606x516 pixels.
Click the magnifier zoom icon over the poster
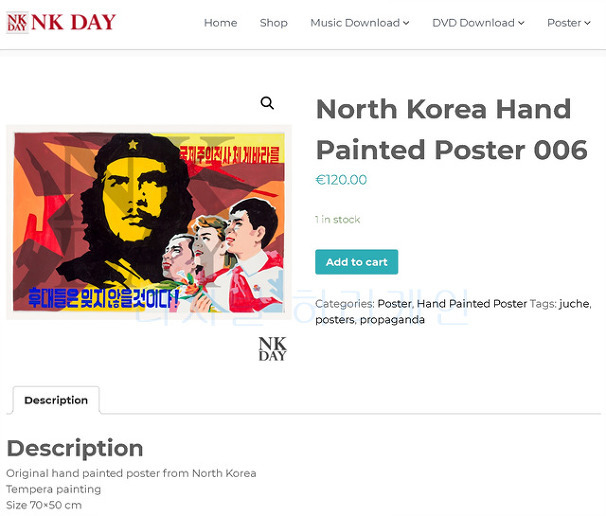pos(267,103)
